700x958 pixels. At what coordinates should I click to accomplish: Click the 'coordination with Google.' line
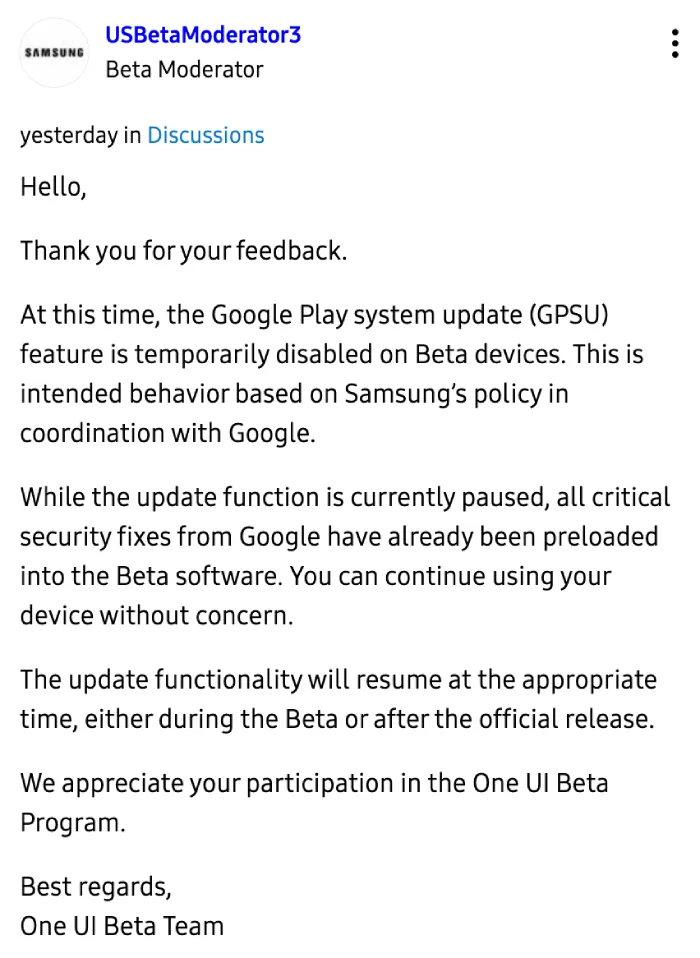167,433
